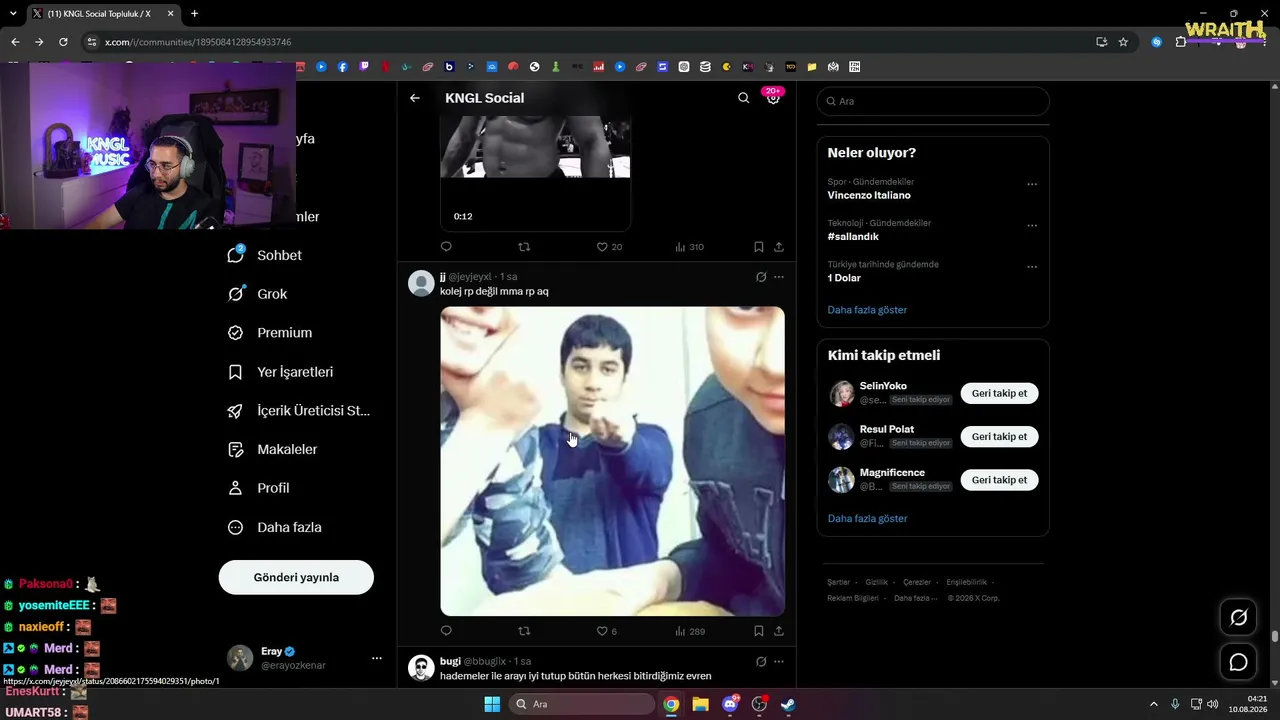This screenshot has height=720, width=1280.
Task: Open the Windows Start menu
Action: click(x=492, y=704)
